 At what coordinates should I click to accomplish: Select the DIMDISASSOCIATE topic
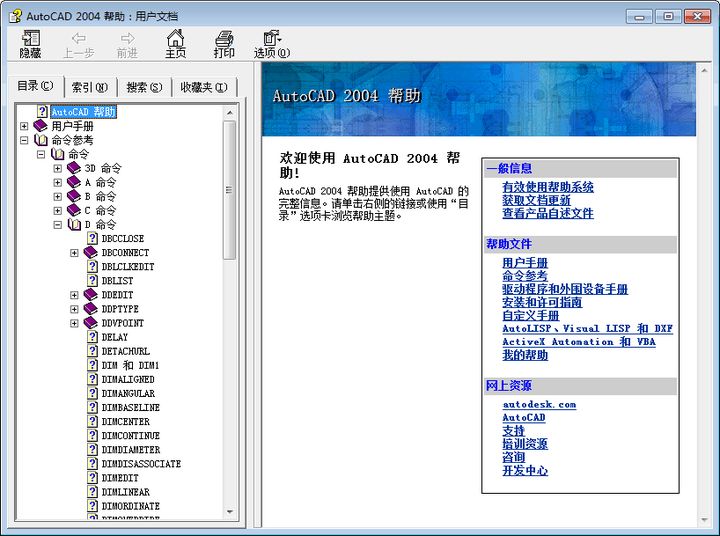[141, 463]
